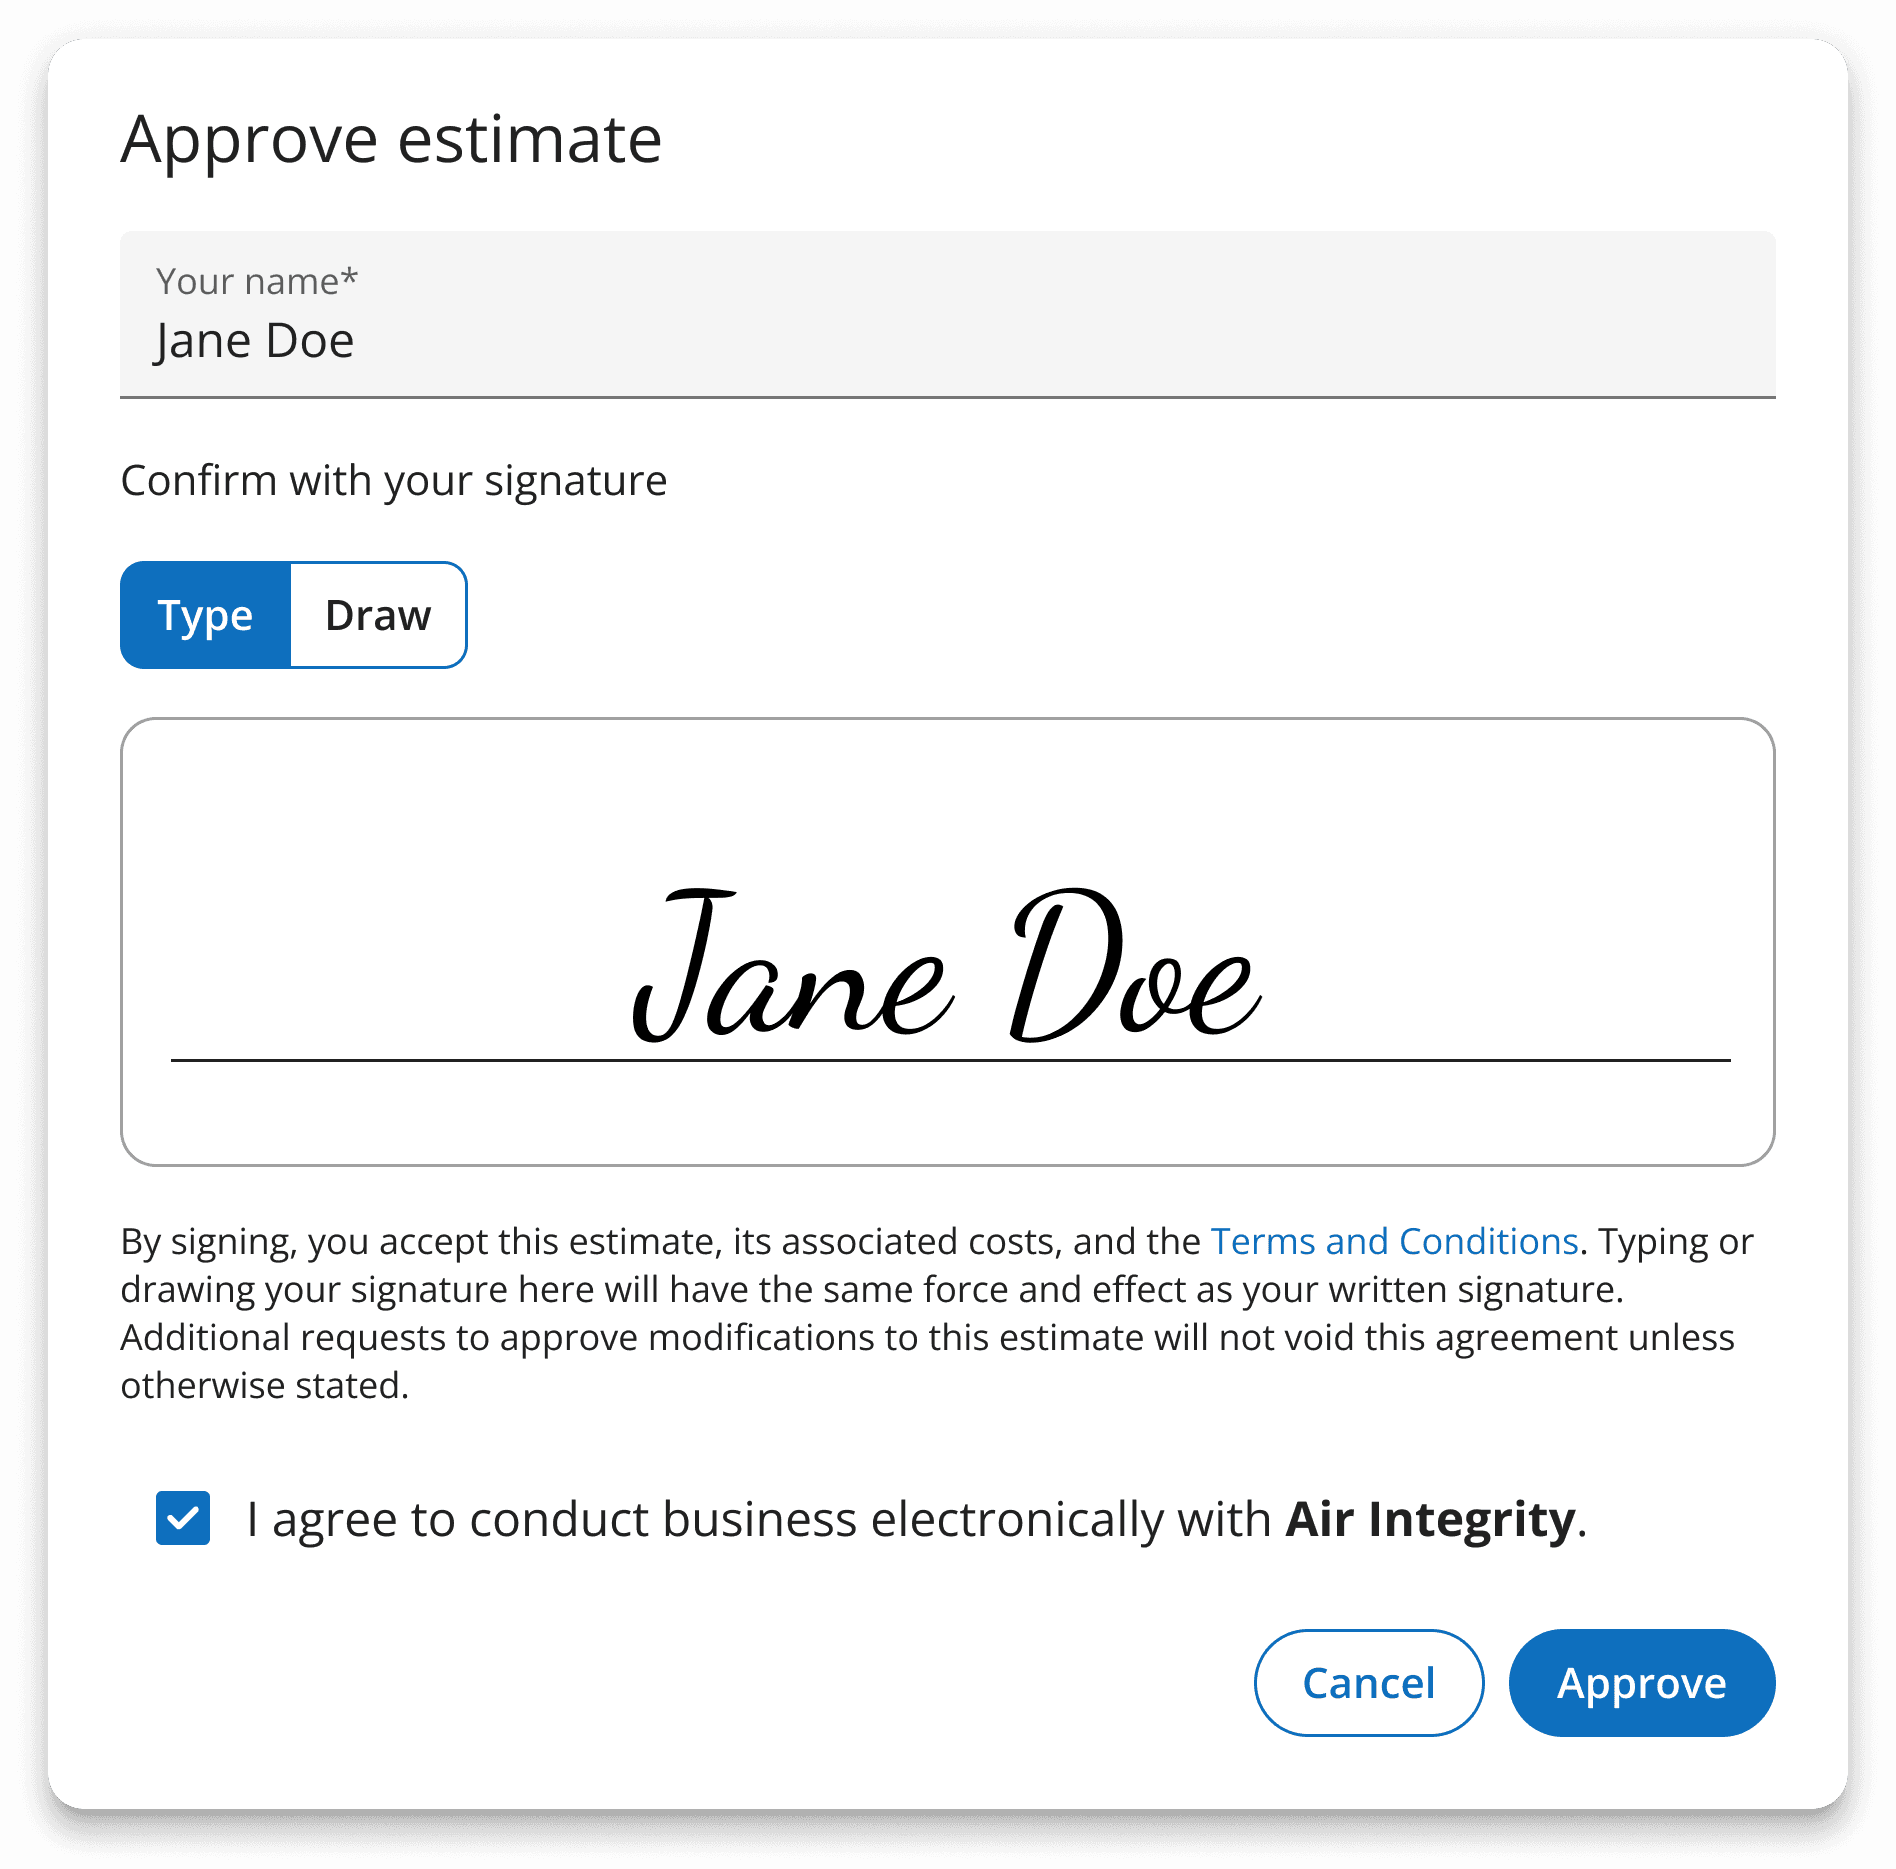Viewport: 1896px width, 1869px height.
Task: Click the cursive Jane Doe signature
Action: (947, 965)
